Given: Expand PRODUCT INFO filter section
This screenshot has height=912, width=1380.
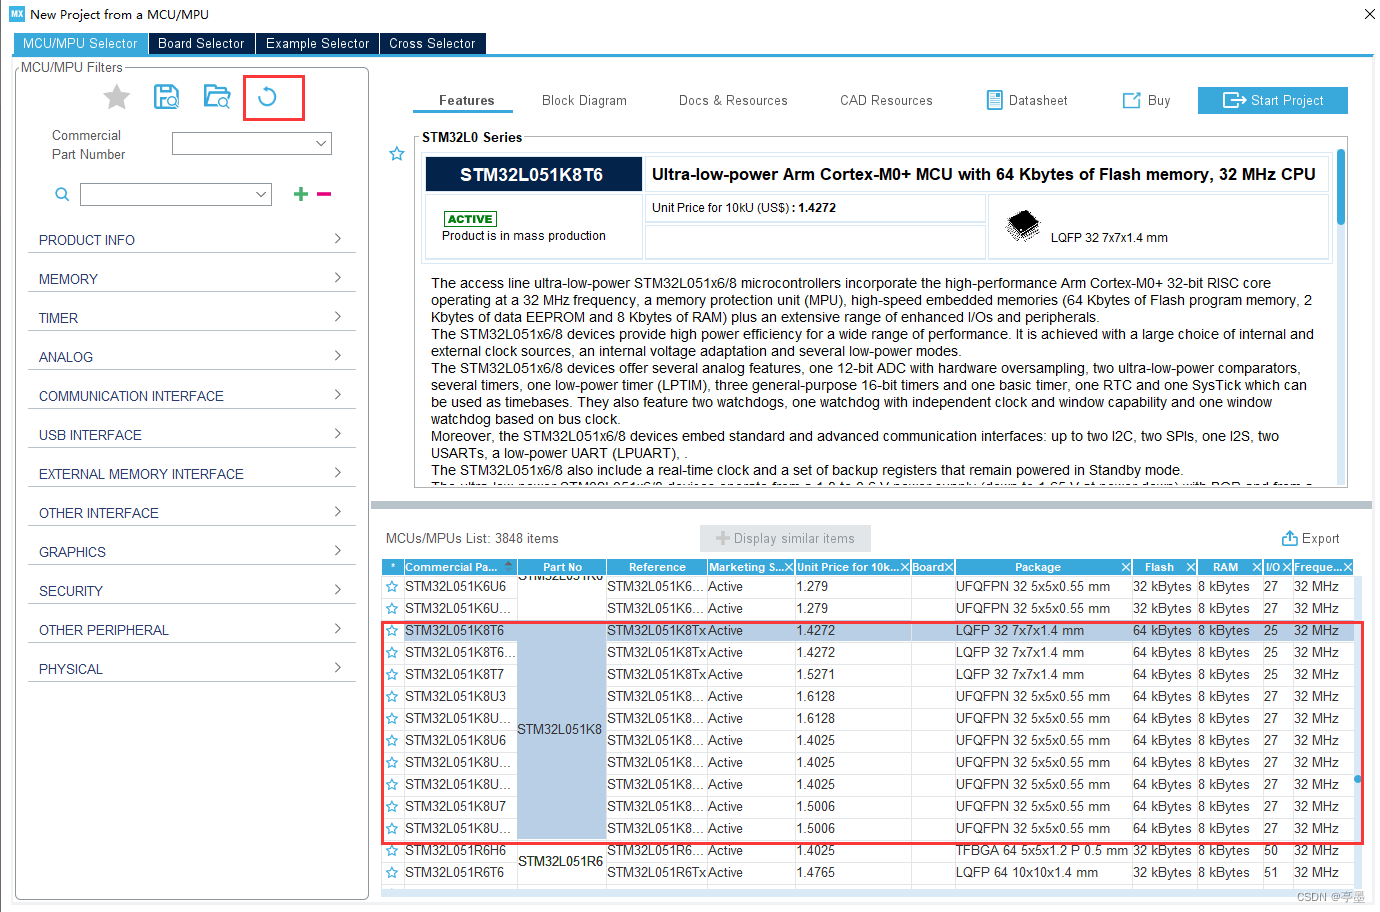Looking at the screenshot, I should (x=191, y=239).
